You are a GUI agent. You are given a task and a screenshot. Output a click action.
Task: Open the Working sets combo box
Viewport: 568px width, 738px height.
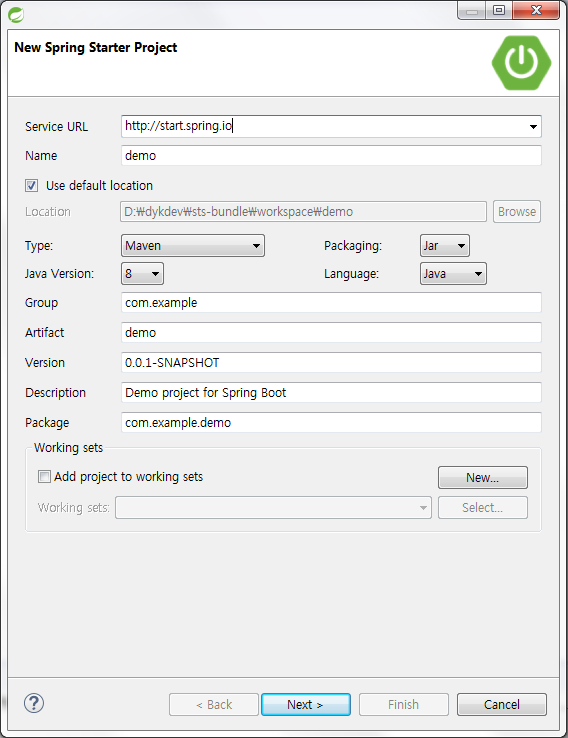(273, 507)
